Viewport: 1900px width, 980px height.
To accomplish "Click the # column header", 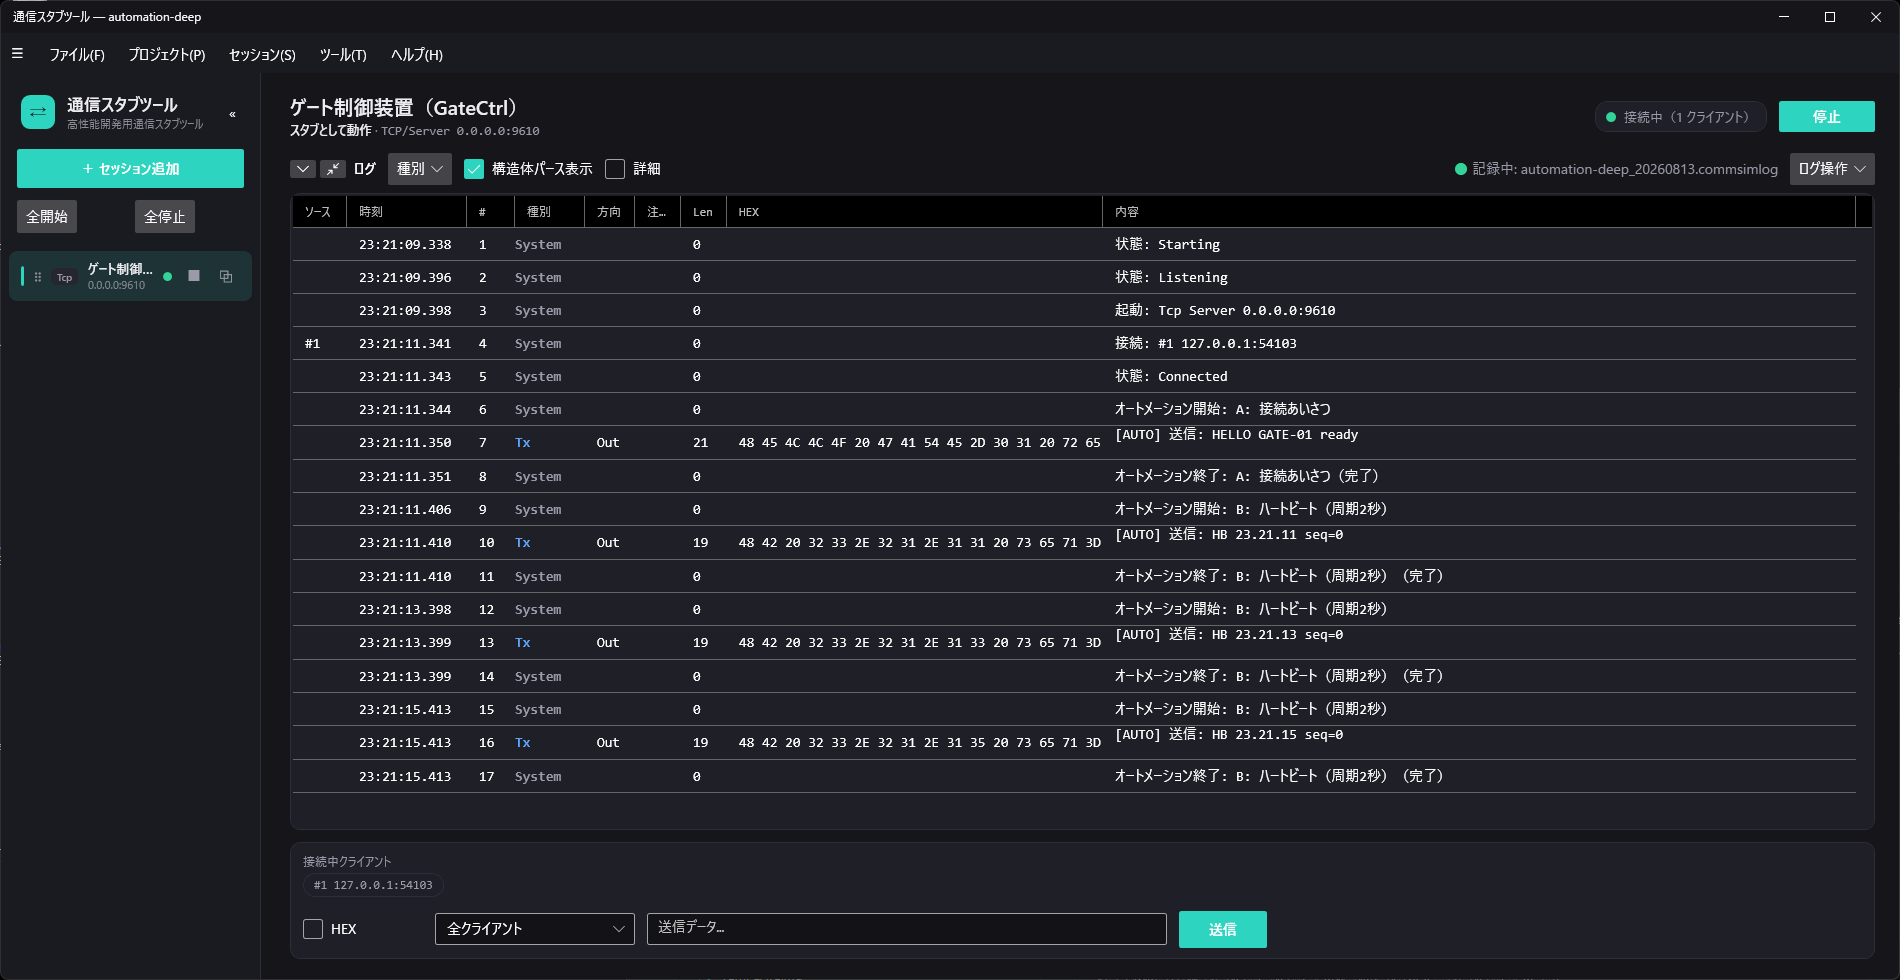I will tap(490, 212).
